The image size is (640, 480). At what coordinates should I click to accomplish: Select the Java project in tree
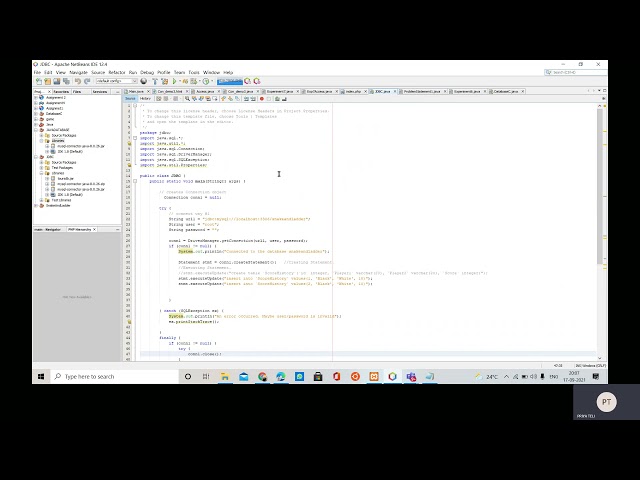(49, 124)
